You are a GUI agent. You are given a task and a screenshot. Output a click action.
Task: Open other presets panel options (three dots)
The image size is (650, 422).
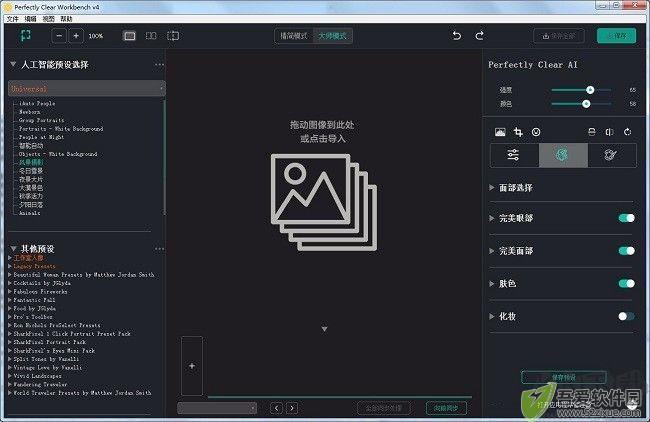(x=159, y=249)
